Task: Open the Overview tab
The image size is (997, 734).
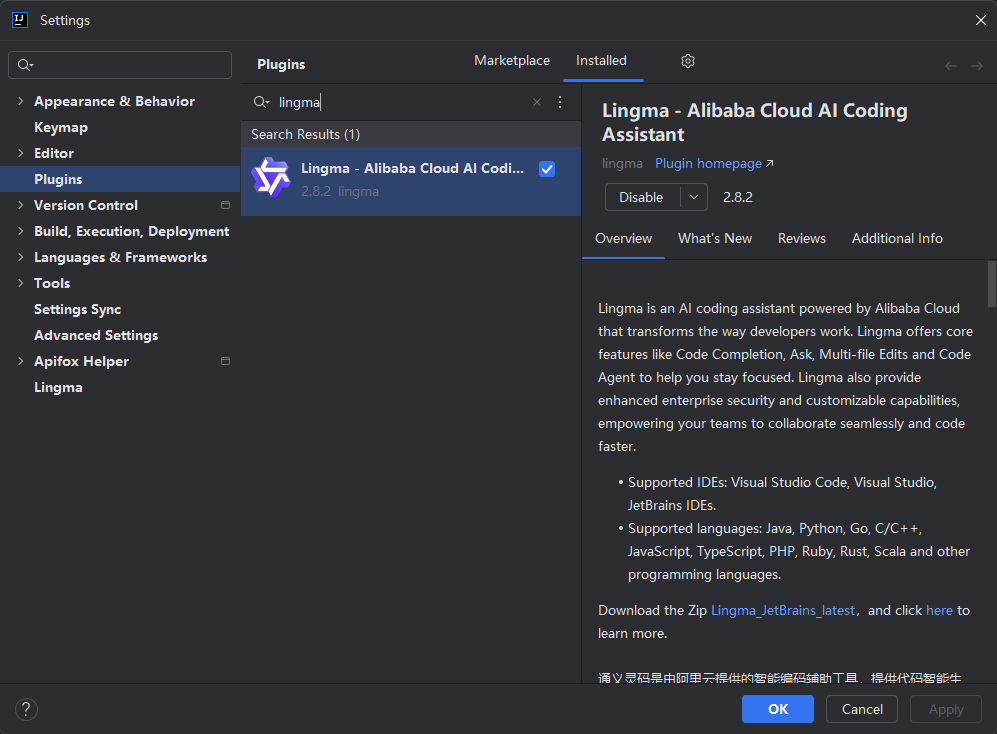Action: (x=623, y=239)
